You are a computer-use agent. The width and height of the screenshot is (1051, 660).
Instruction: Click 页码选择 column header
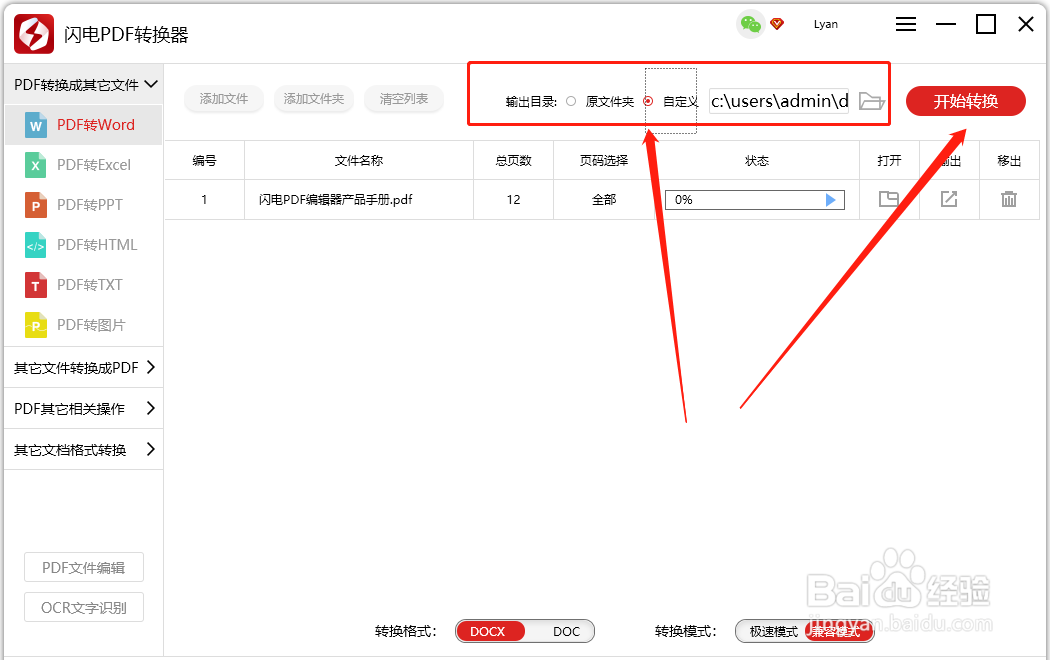(x=604, y=161)
